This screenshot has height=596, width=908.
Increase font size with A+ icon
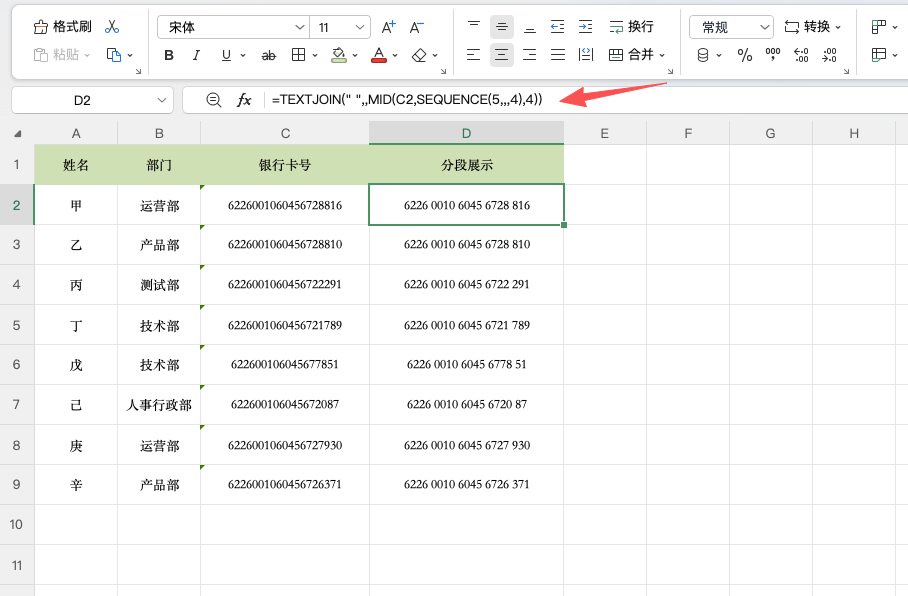tap(389, 27)
